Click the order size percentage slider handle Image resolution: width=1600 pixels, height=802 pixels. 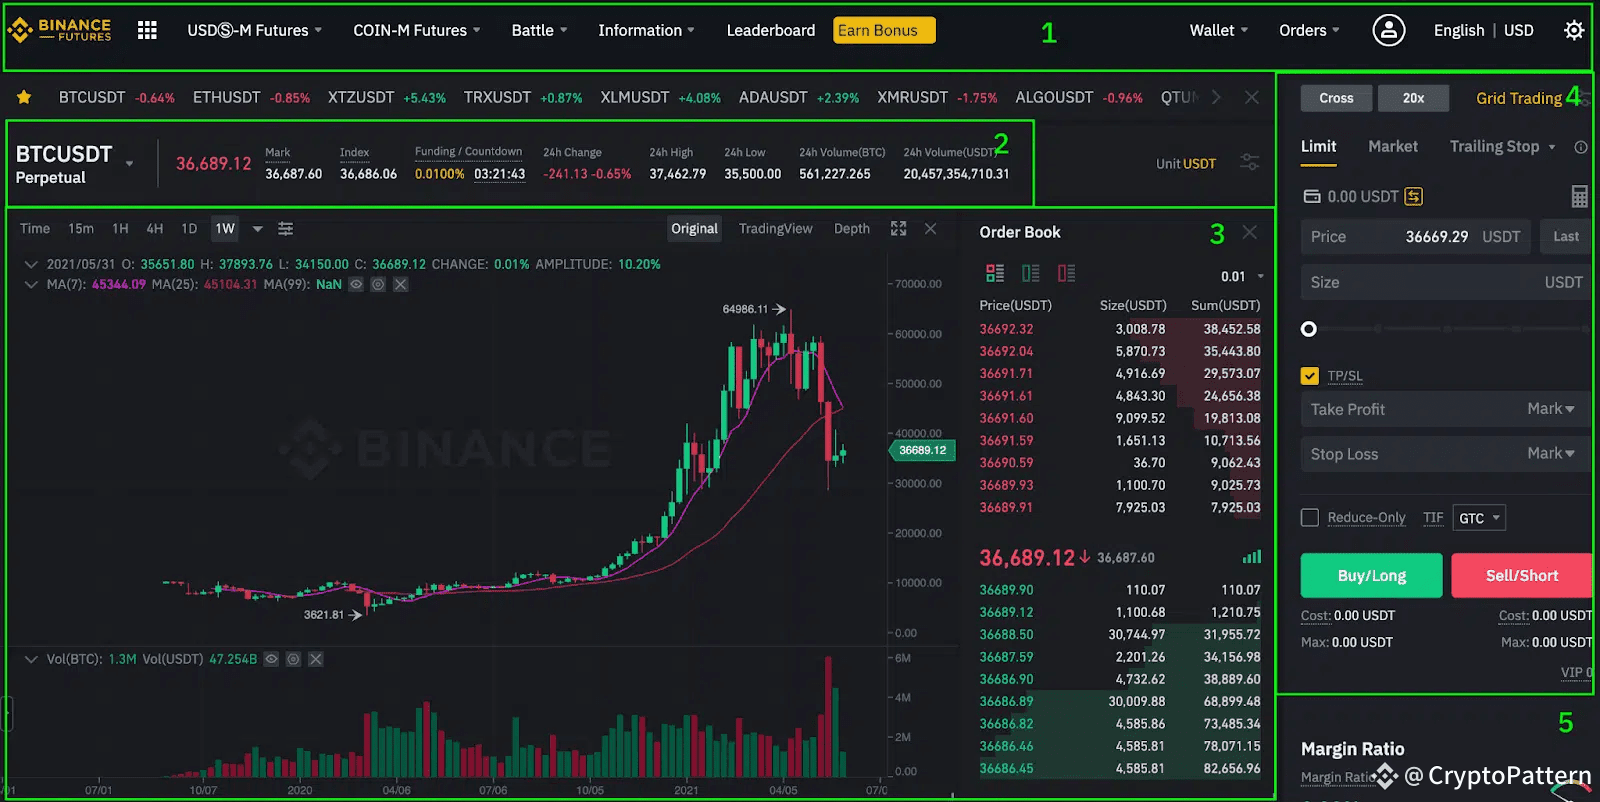point(1309,329)
